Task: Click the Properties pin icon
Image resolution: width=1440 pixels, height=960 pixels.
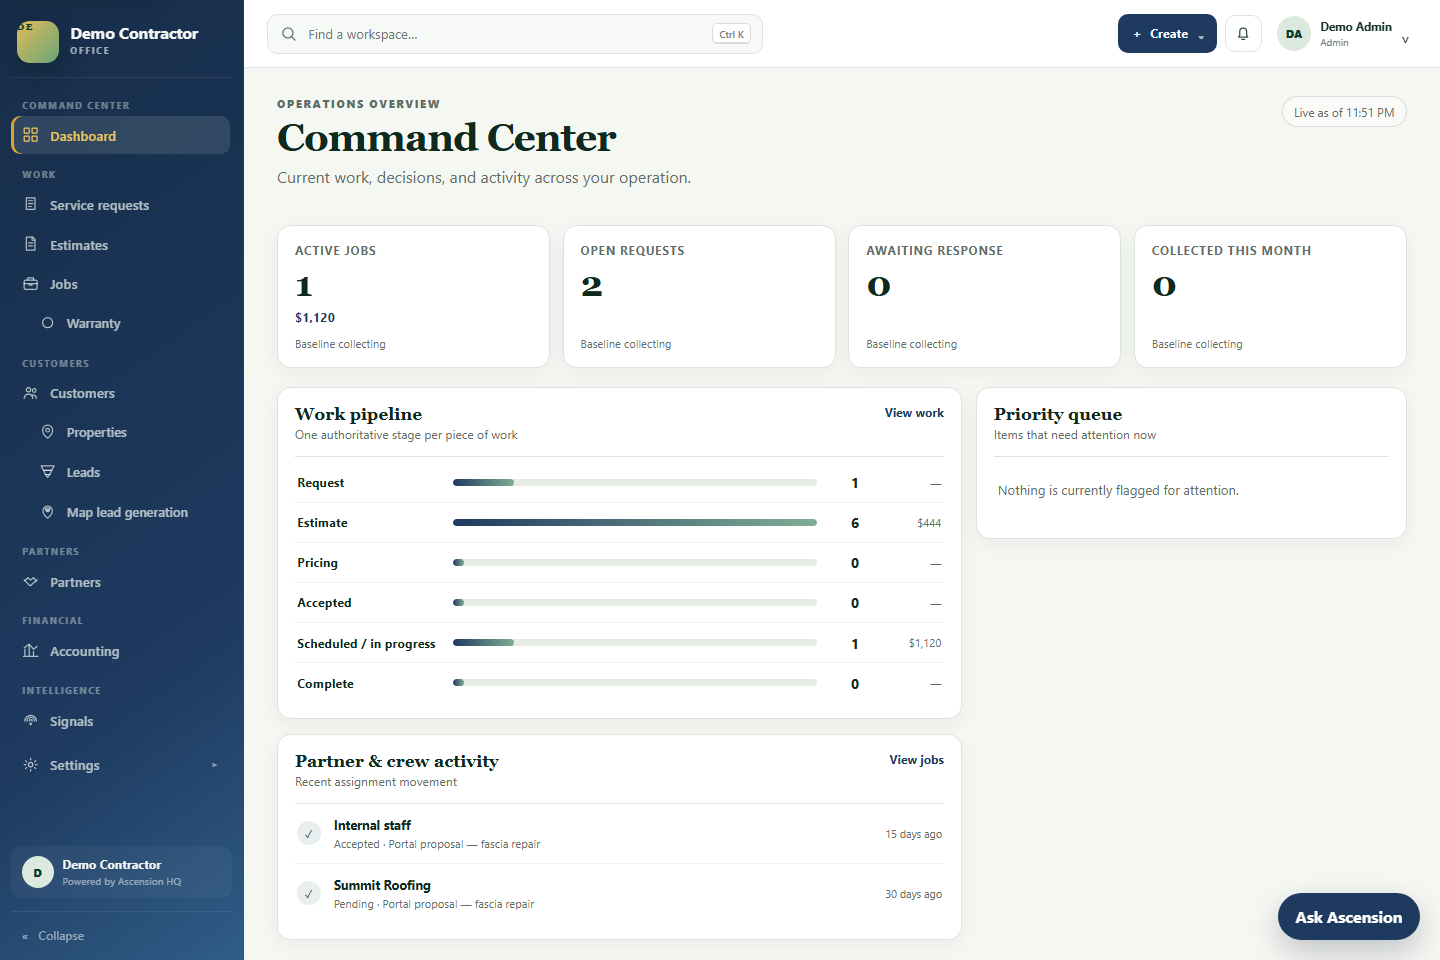Action: (x=47, y=432)
